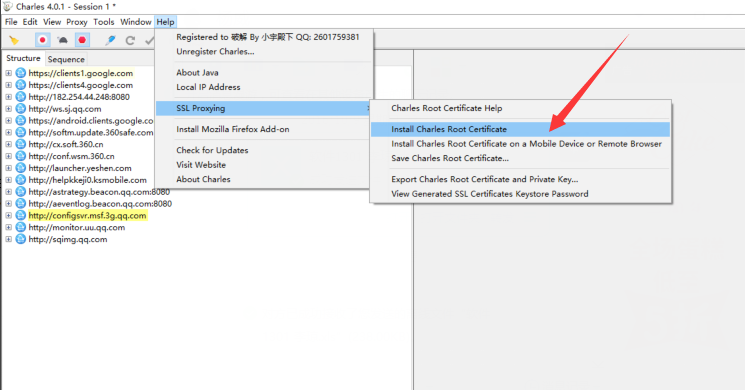Click globe icon for launcher.yeshen.com
This screenshot has height=390, width=745.
[20, 168]
